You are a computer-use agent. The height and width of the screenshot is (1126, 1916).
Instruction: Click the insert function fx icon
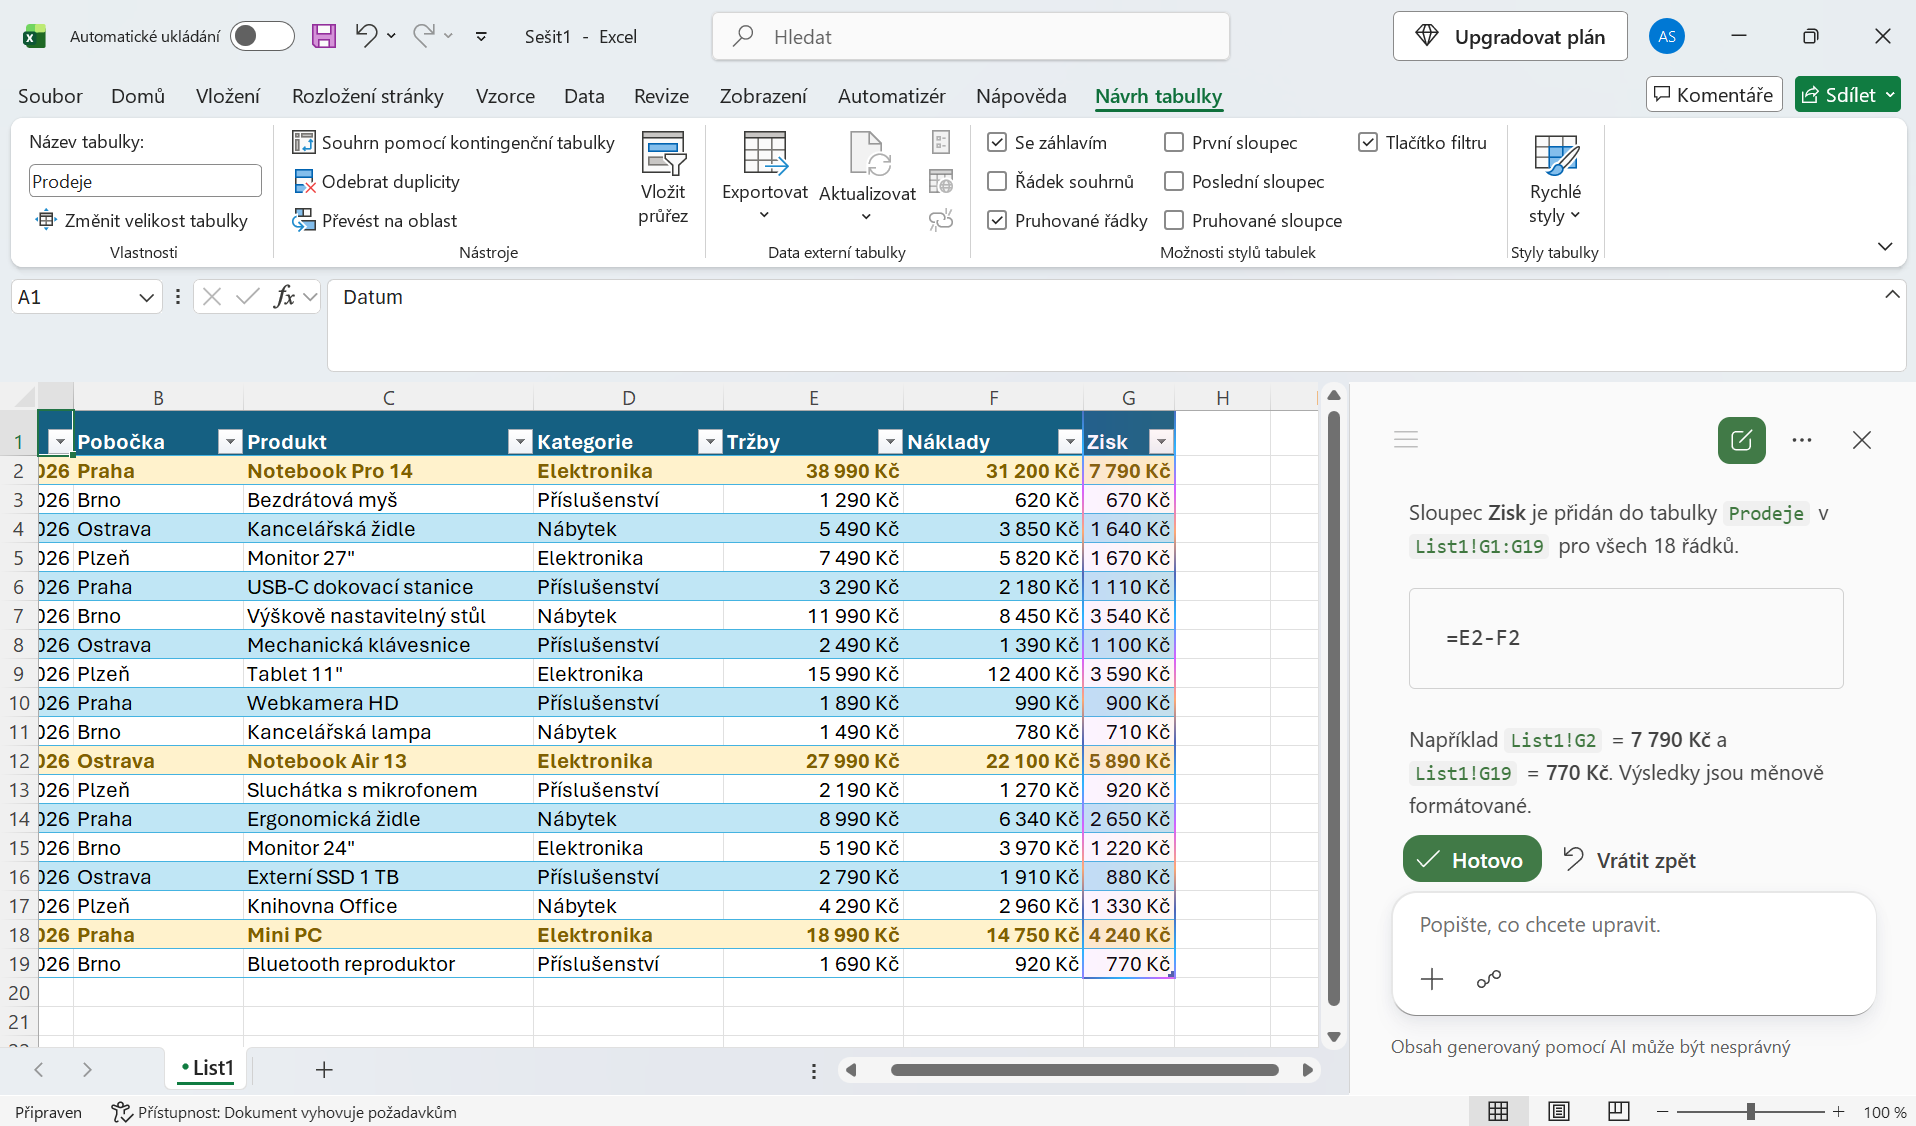[284, 297]
